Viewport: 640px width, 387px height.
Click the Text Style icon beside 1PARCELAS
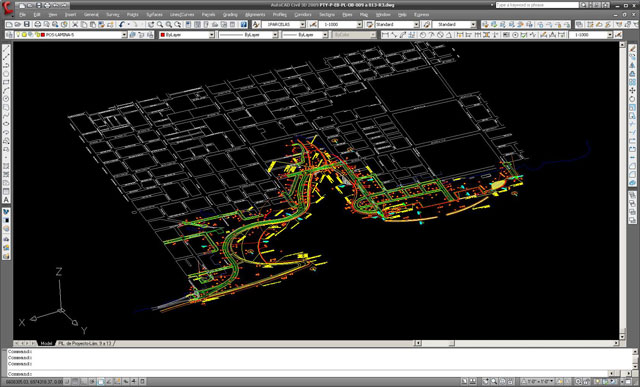coord(256,25)
